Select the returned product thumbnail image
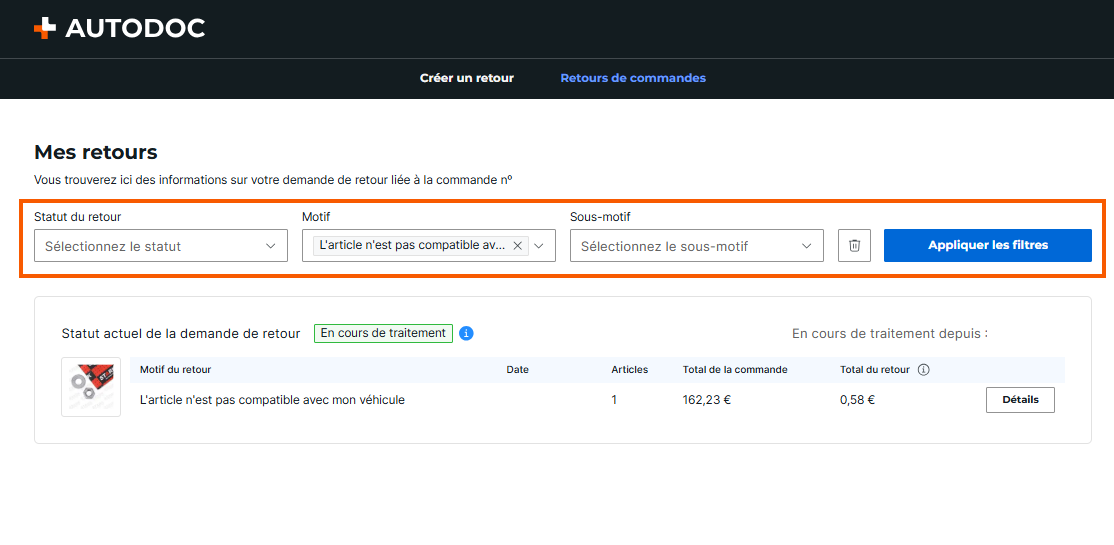This screenshot has height=545, width=1114. pyautogui.click(x=91, y=387)
